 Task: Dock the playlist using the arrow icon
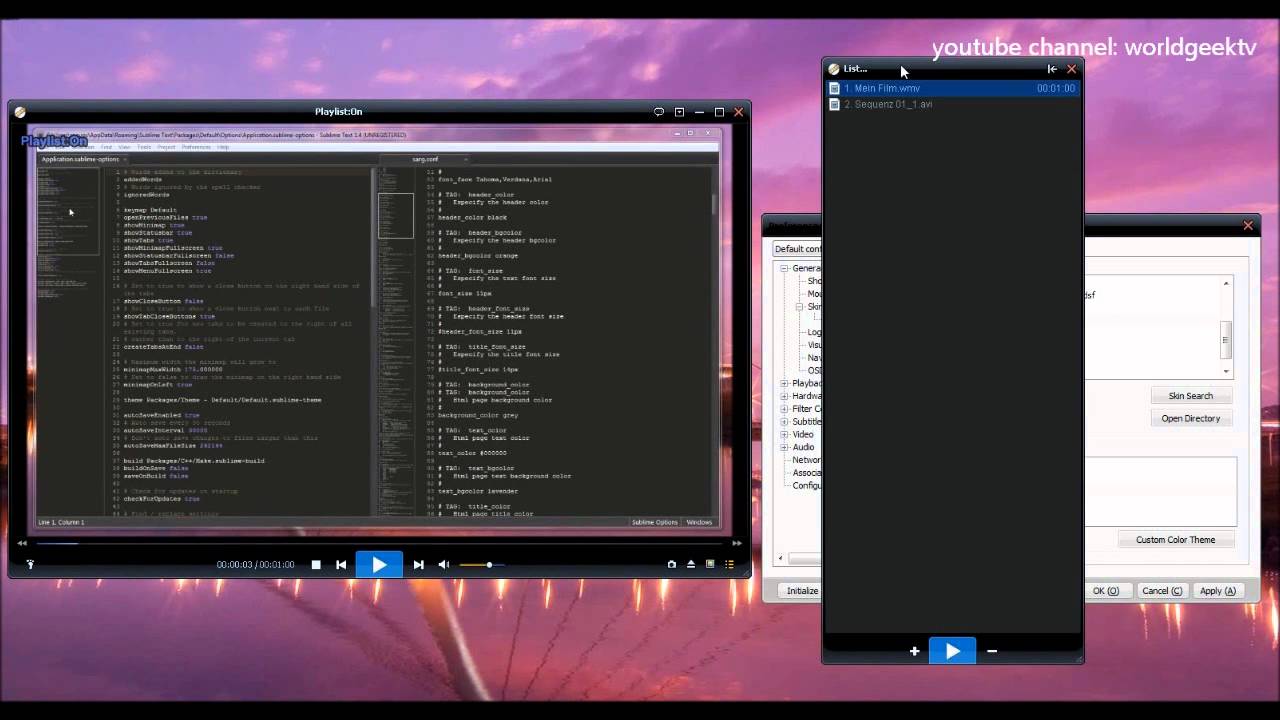coord(1052,69)
